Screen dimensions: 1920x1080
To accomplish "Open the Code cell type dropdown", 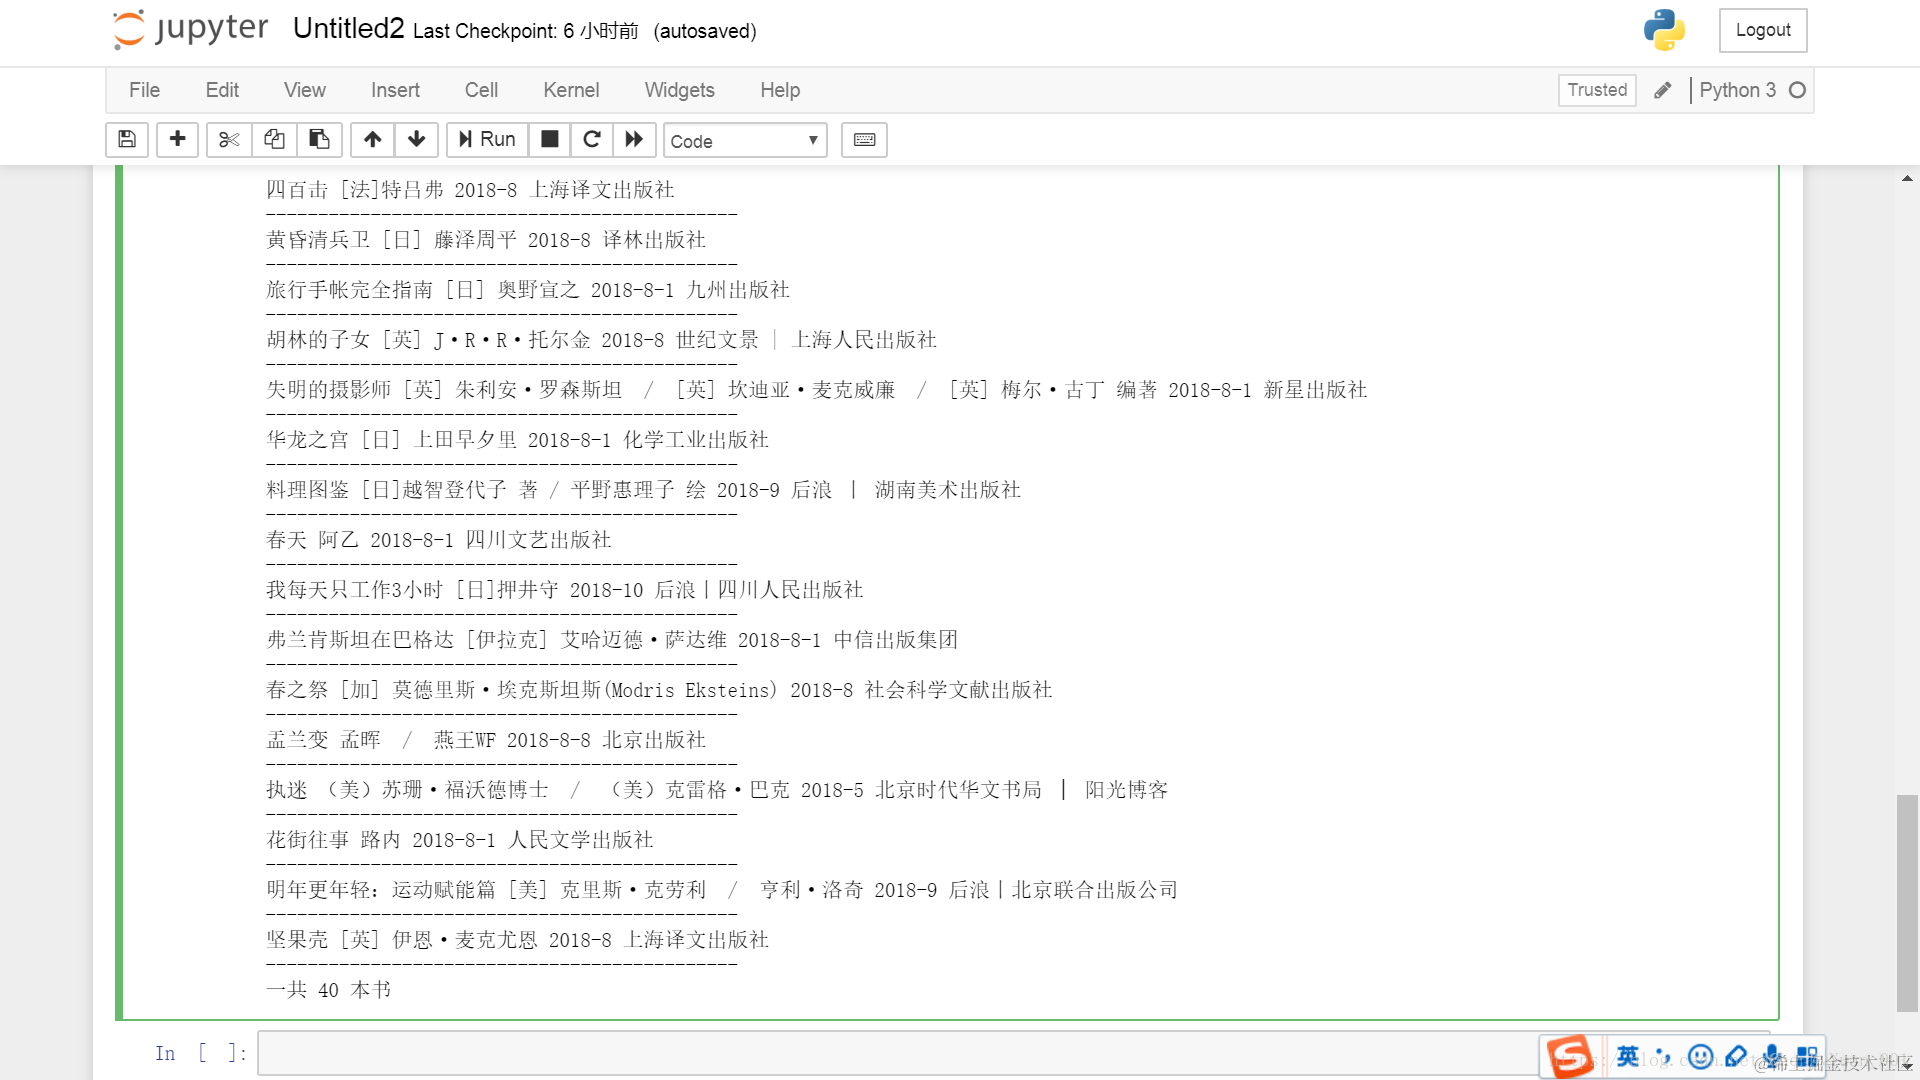I will coord(744,141).
